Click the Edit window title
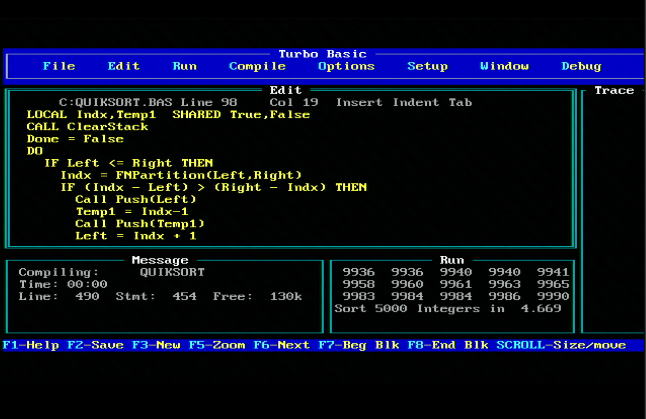The height and width of the screenshot is (419, 646). pyautogui.click(x=286, y=90)
